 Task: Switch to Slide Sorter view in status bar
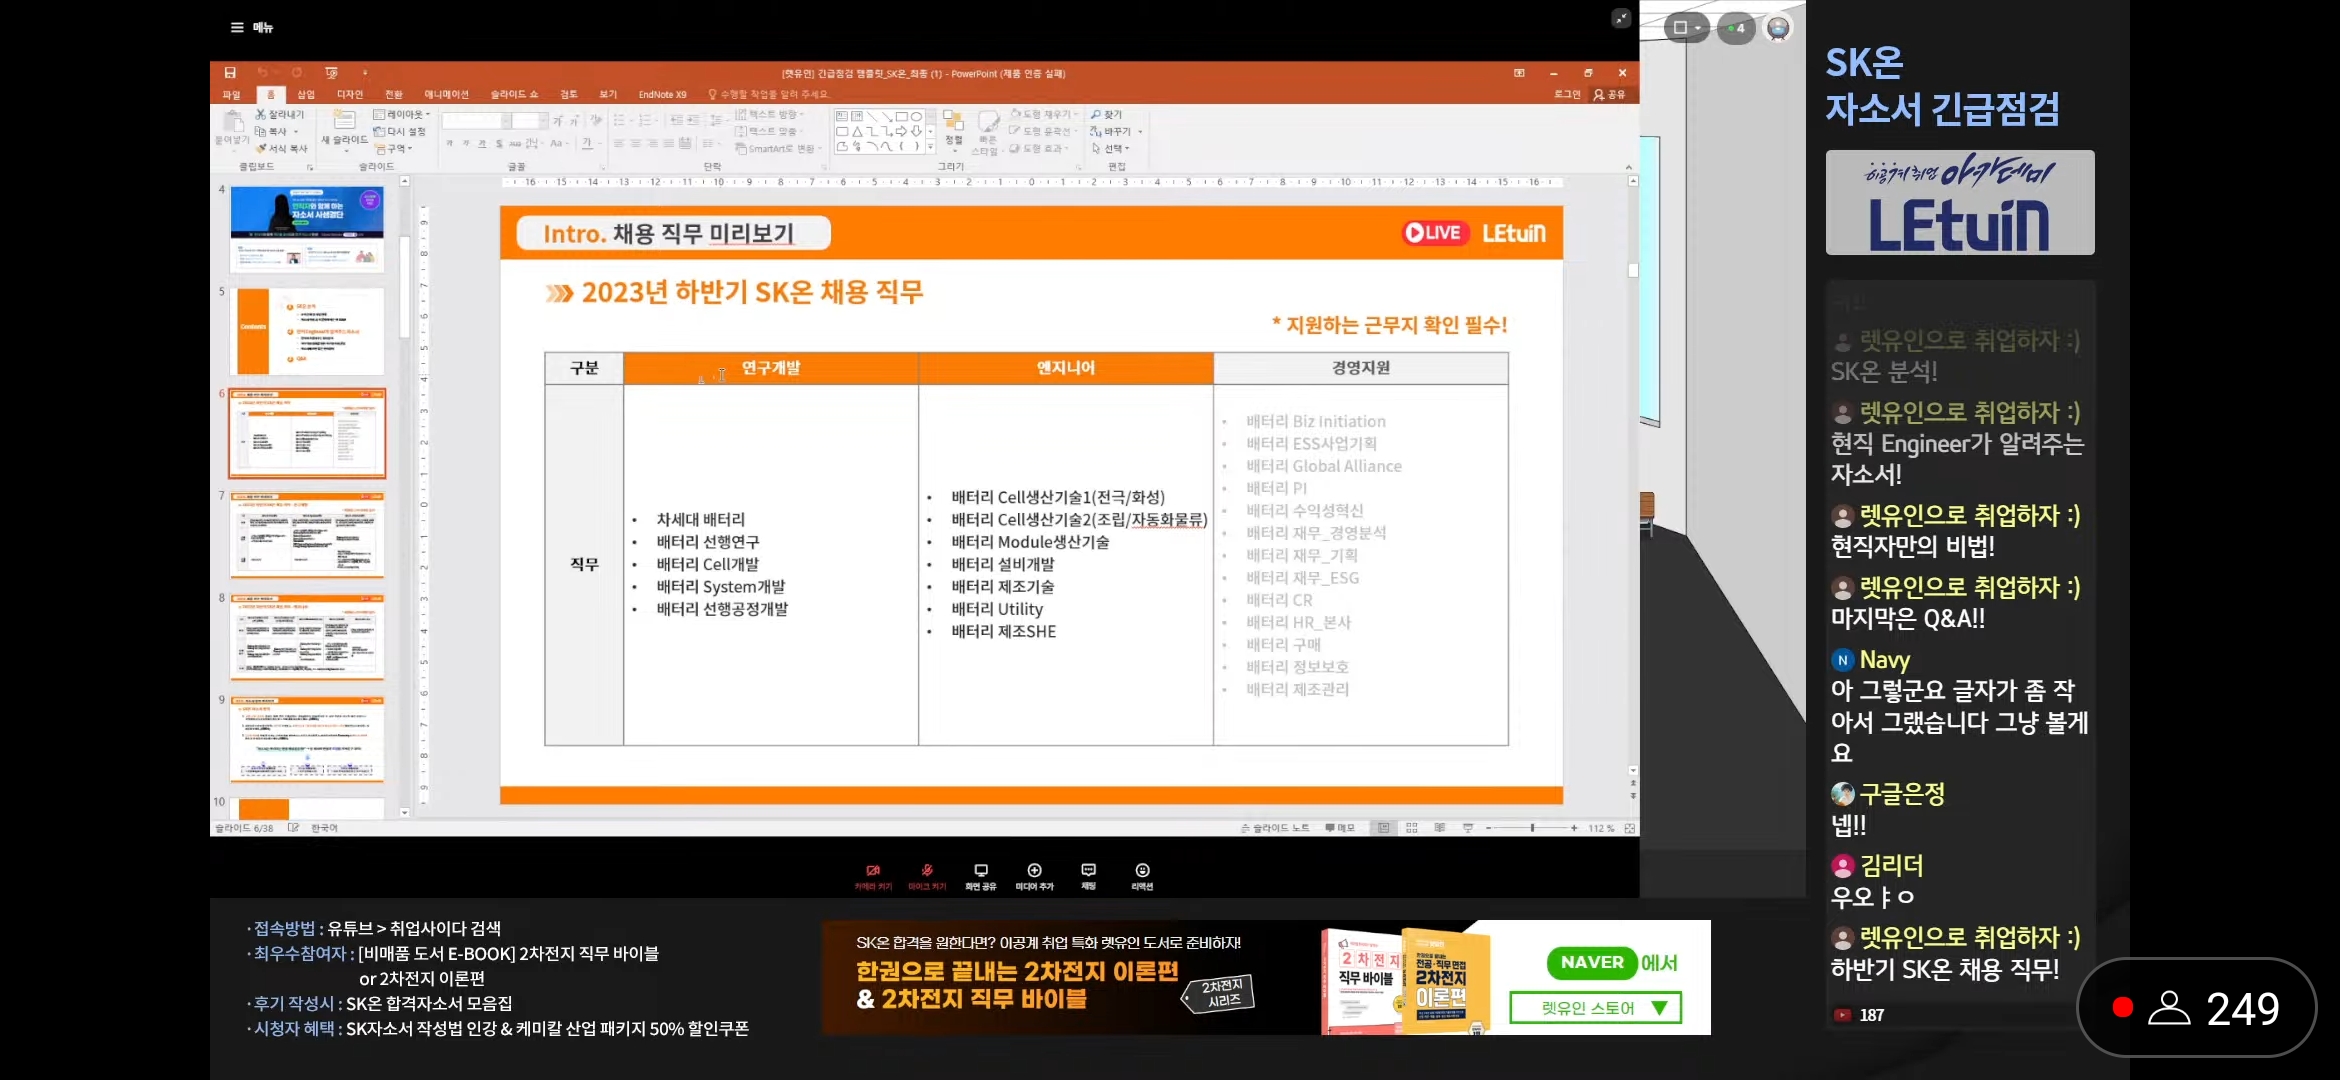pyautogui.click(x=1412, y=828)
